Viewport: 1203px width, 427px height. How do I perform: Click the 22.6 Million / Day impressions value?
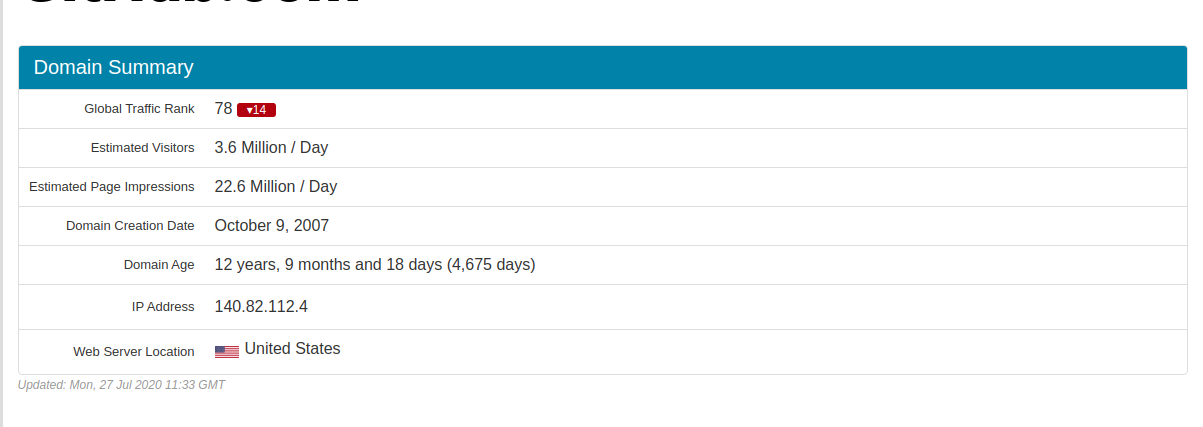(276, 186)
